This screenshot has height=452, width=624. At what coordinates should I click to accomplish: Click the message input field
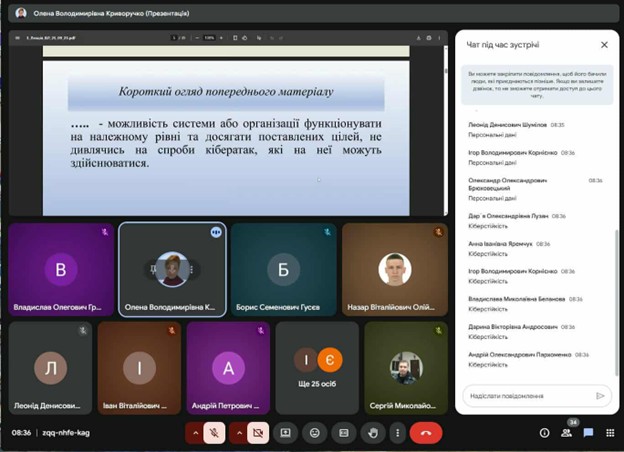(526, 396)
